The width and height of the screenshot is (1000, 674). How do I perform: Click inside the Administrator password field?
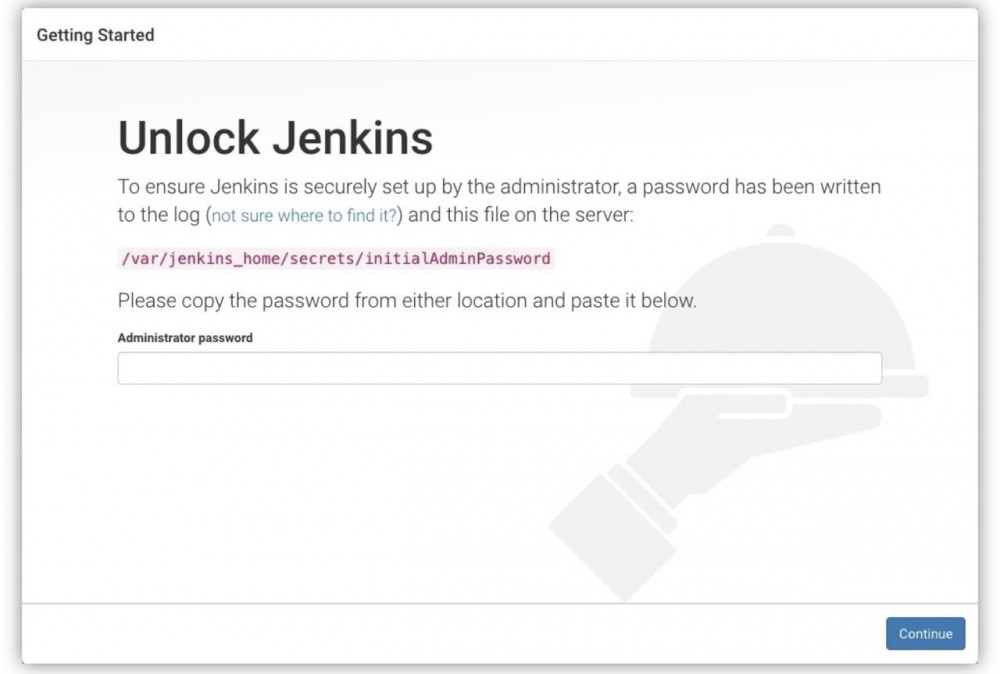tap(500, 368)
